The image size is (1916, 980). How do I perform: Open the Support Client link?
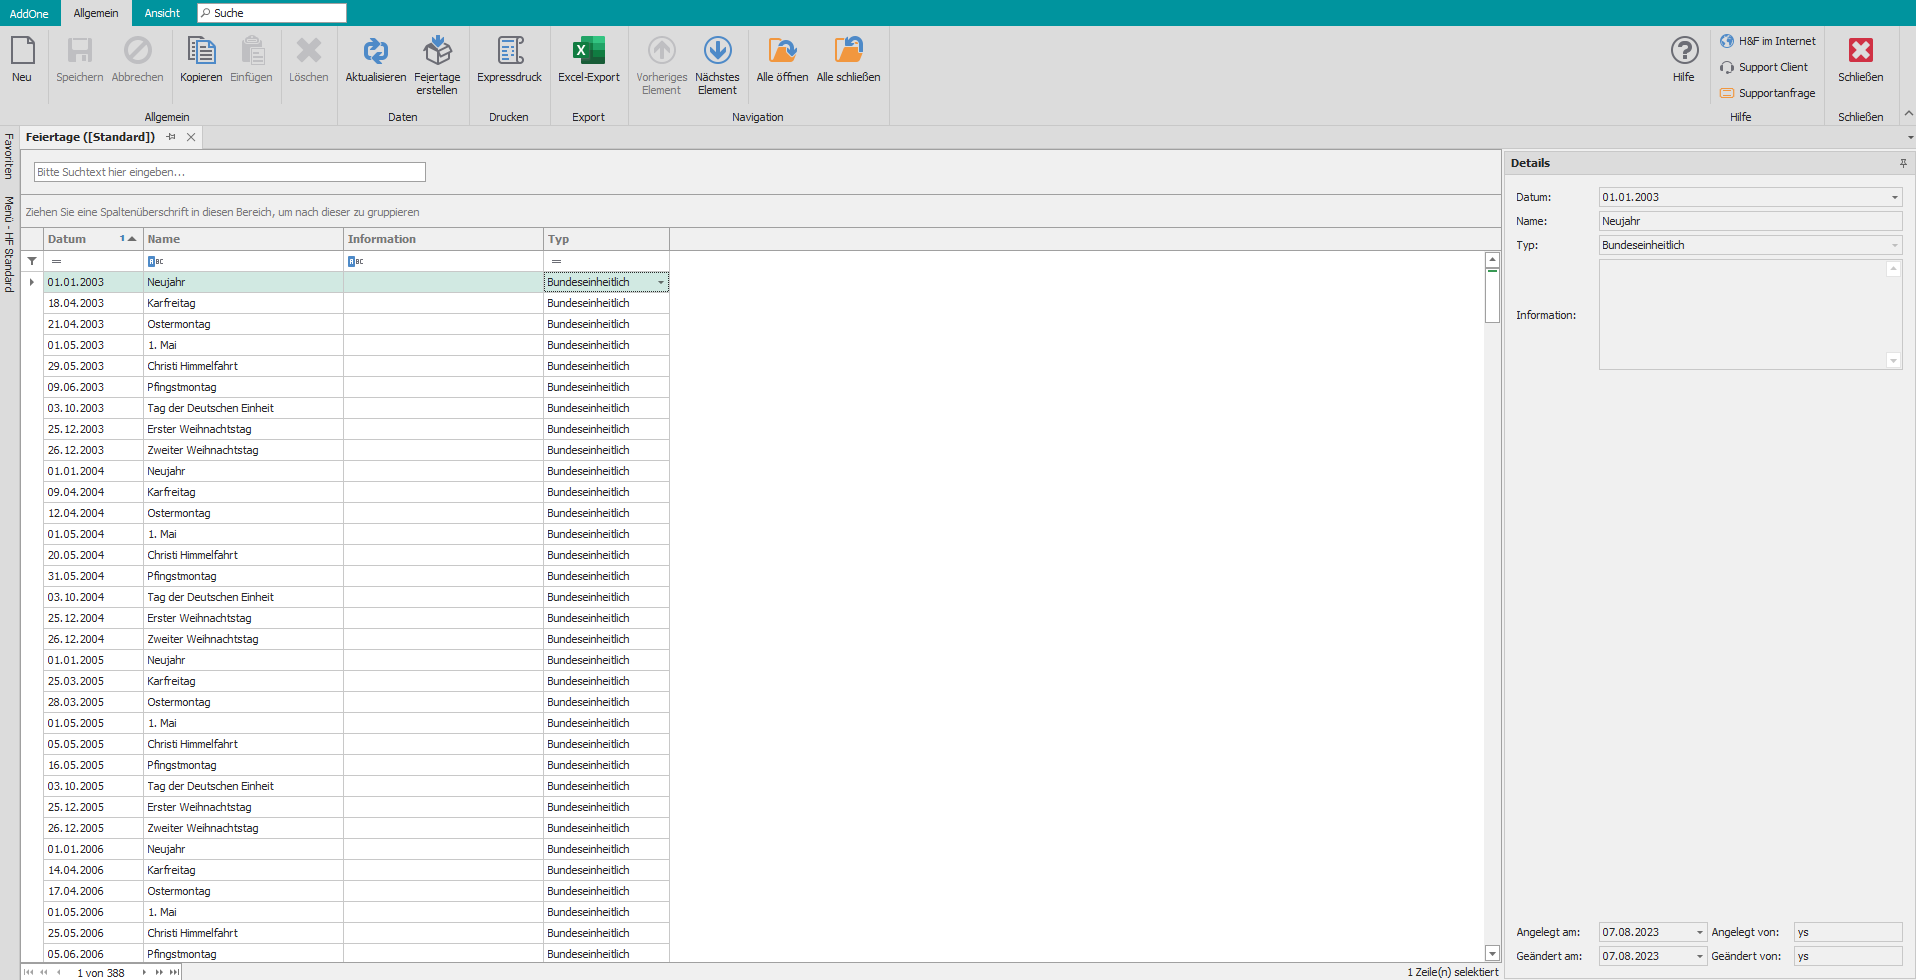[x=1772, y=67]
